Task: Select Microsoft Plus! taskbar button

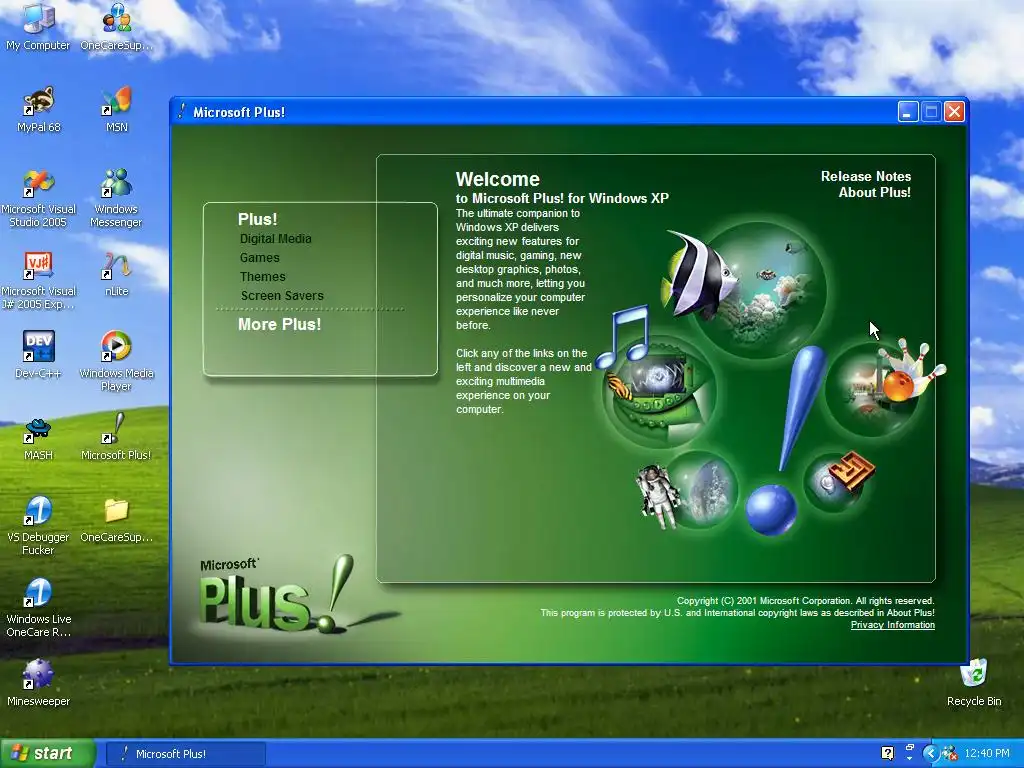Action: 185,754
